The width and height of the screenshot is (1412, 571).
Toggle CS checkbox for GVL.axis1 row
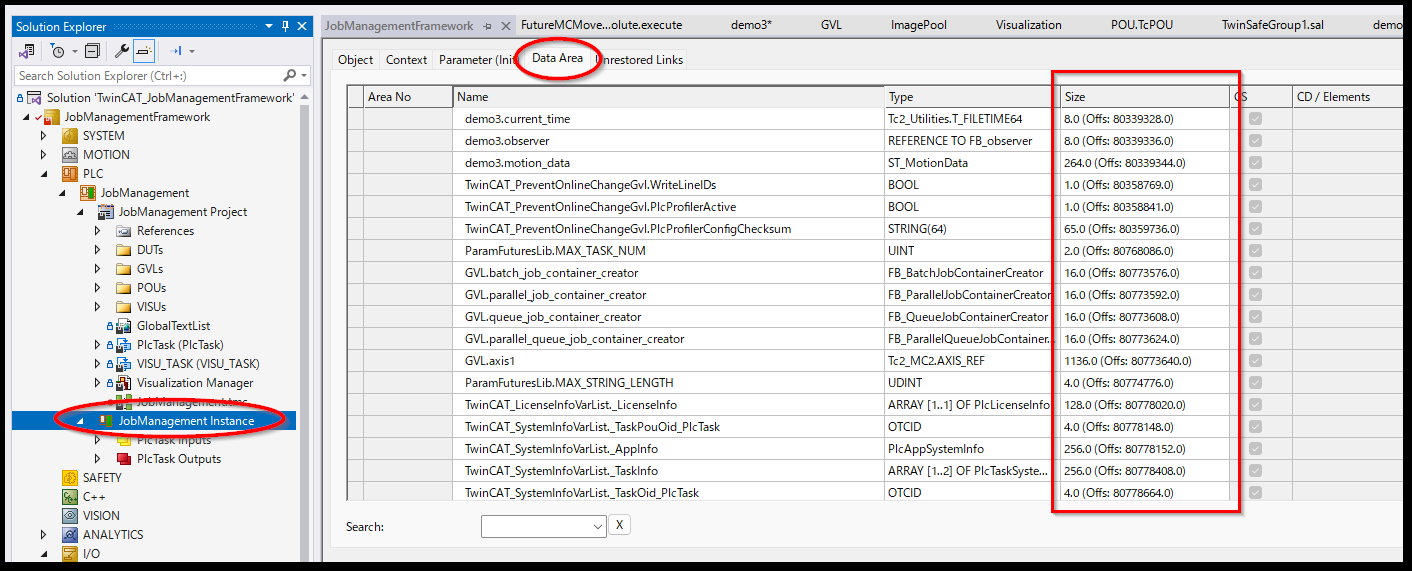(x=1255, y=361)
